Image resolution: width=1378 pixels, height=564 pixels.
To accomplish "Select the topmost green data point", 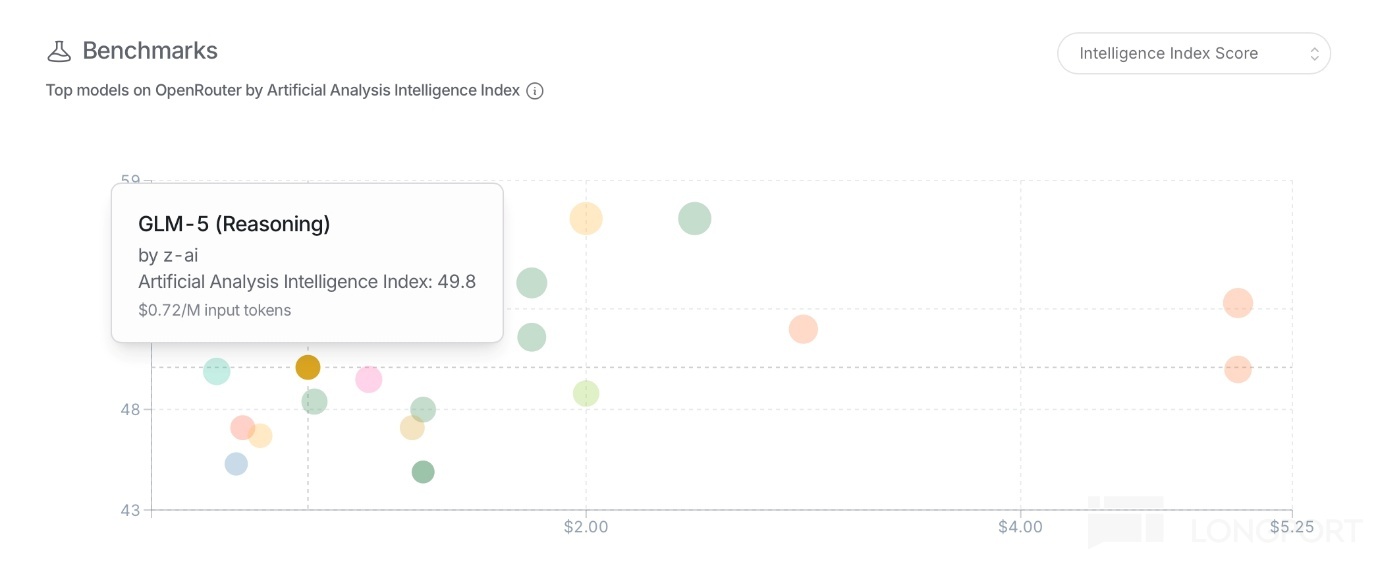I will coord(695,219).
